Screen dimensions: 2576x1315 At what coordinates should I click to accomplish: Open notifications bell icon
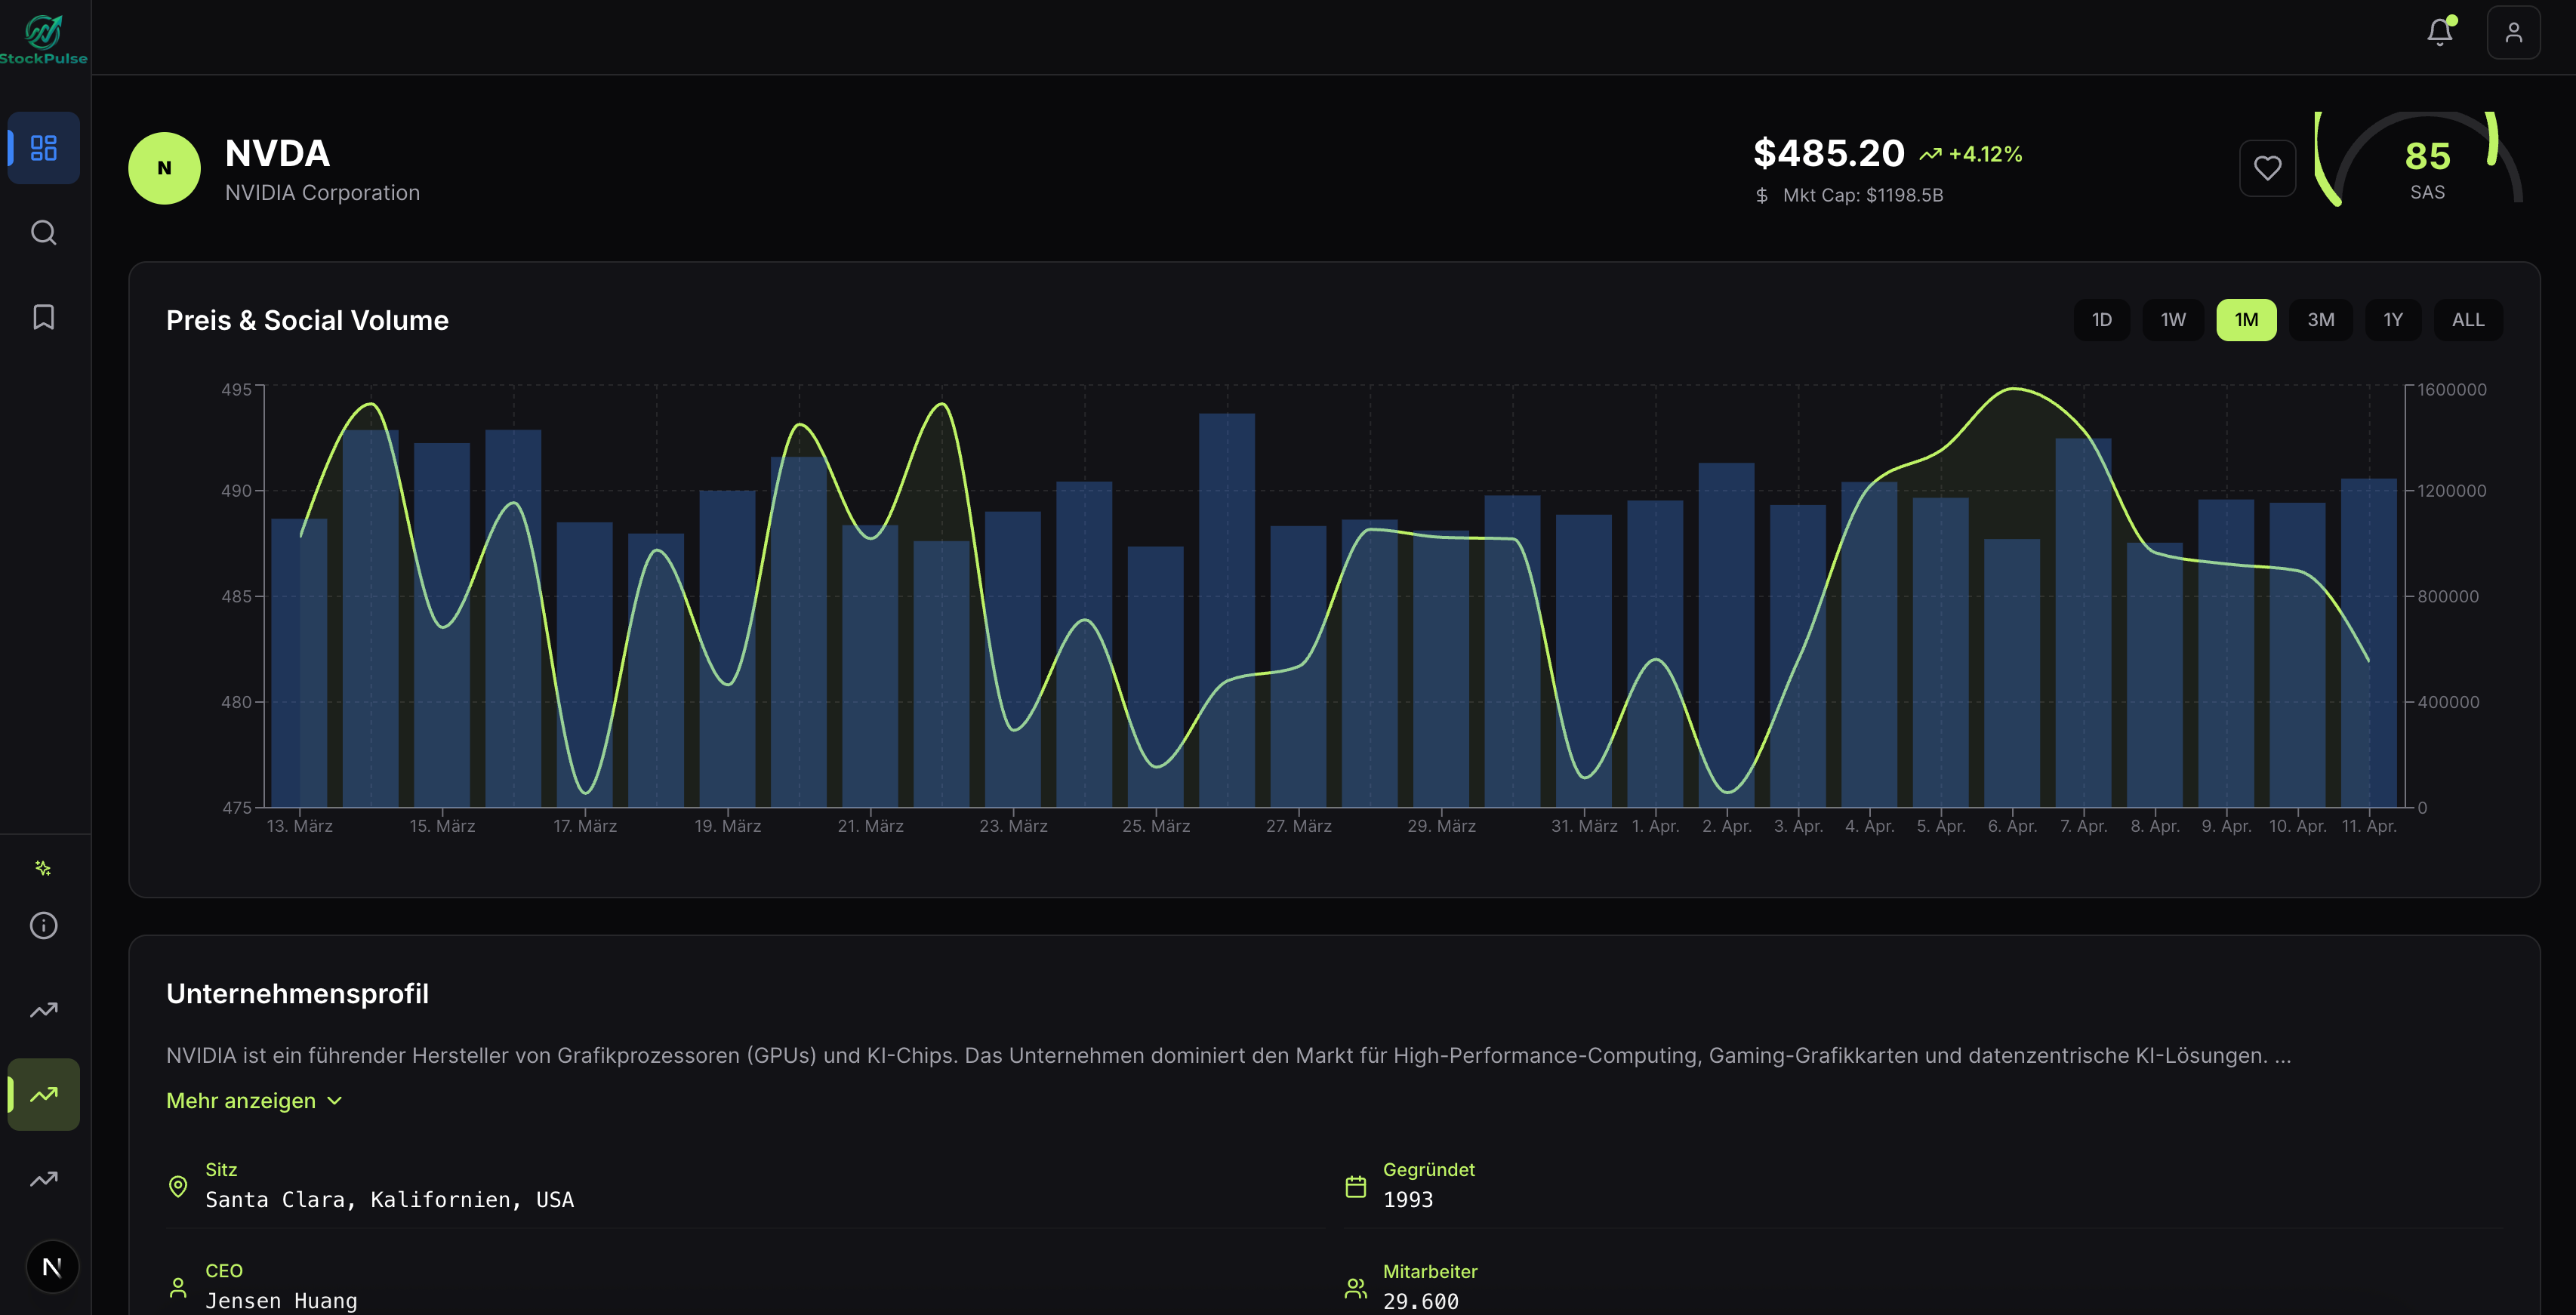pos(2440,32)
